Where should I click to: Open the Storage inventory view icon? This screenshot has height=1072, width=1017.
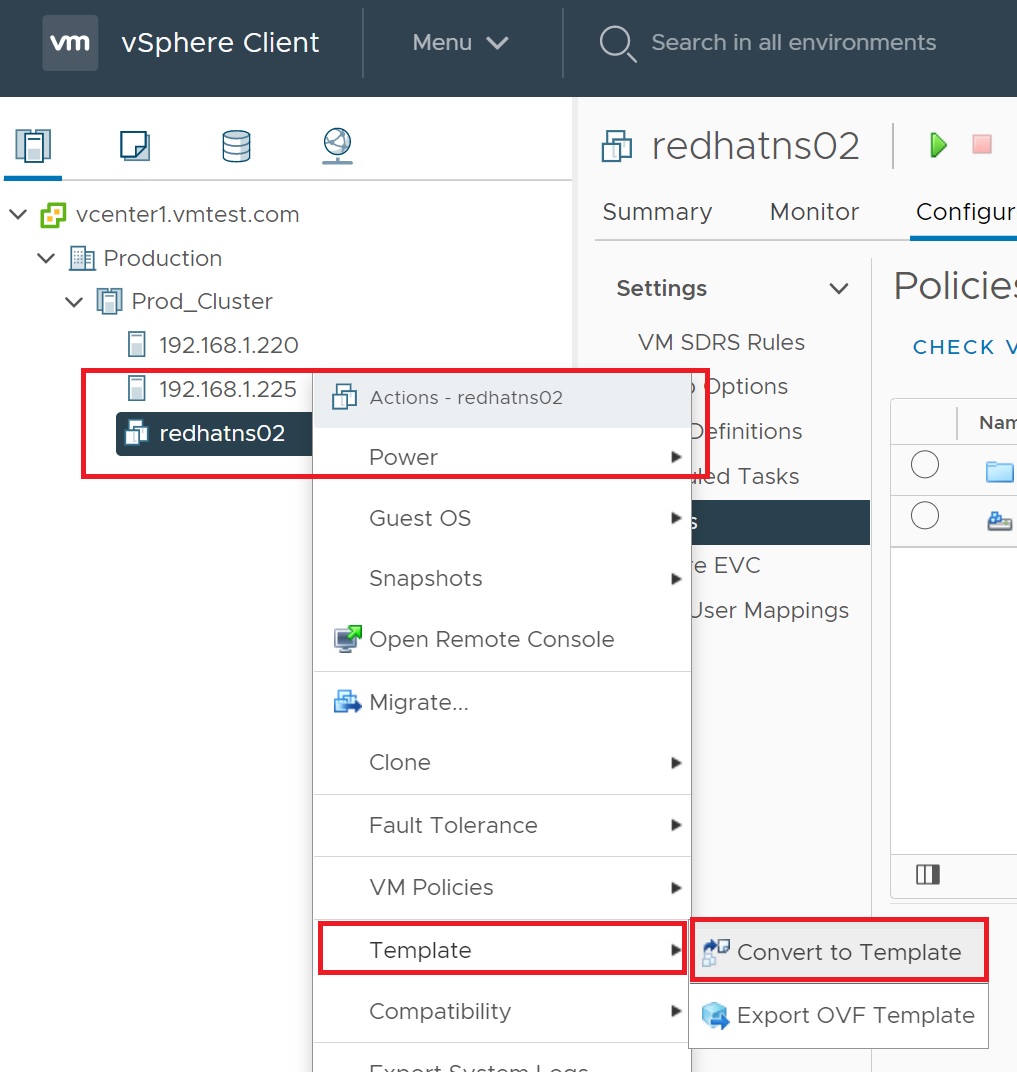point(236,146)
